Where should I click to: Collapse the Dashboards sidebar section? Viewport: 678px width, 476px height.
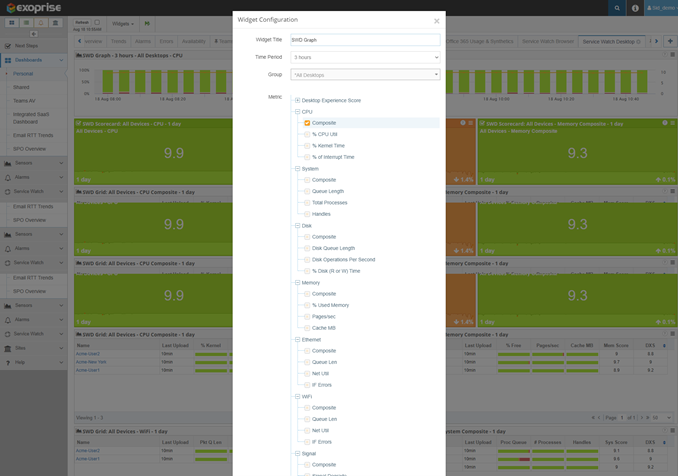point(61,60)
